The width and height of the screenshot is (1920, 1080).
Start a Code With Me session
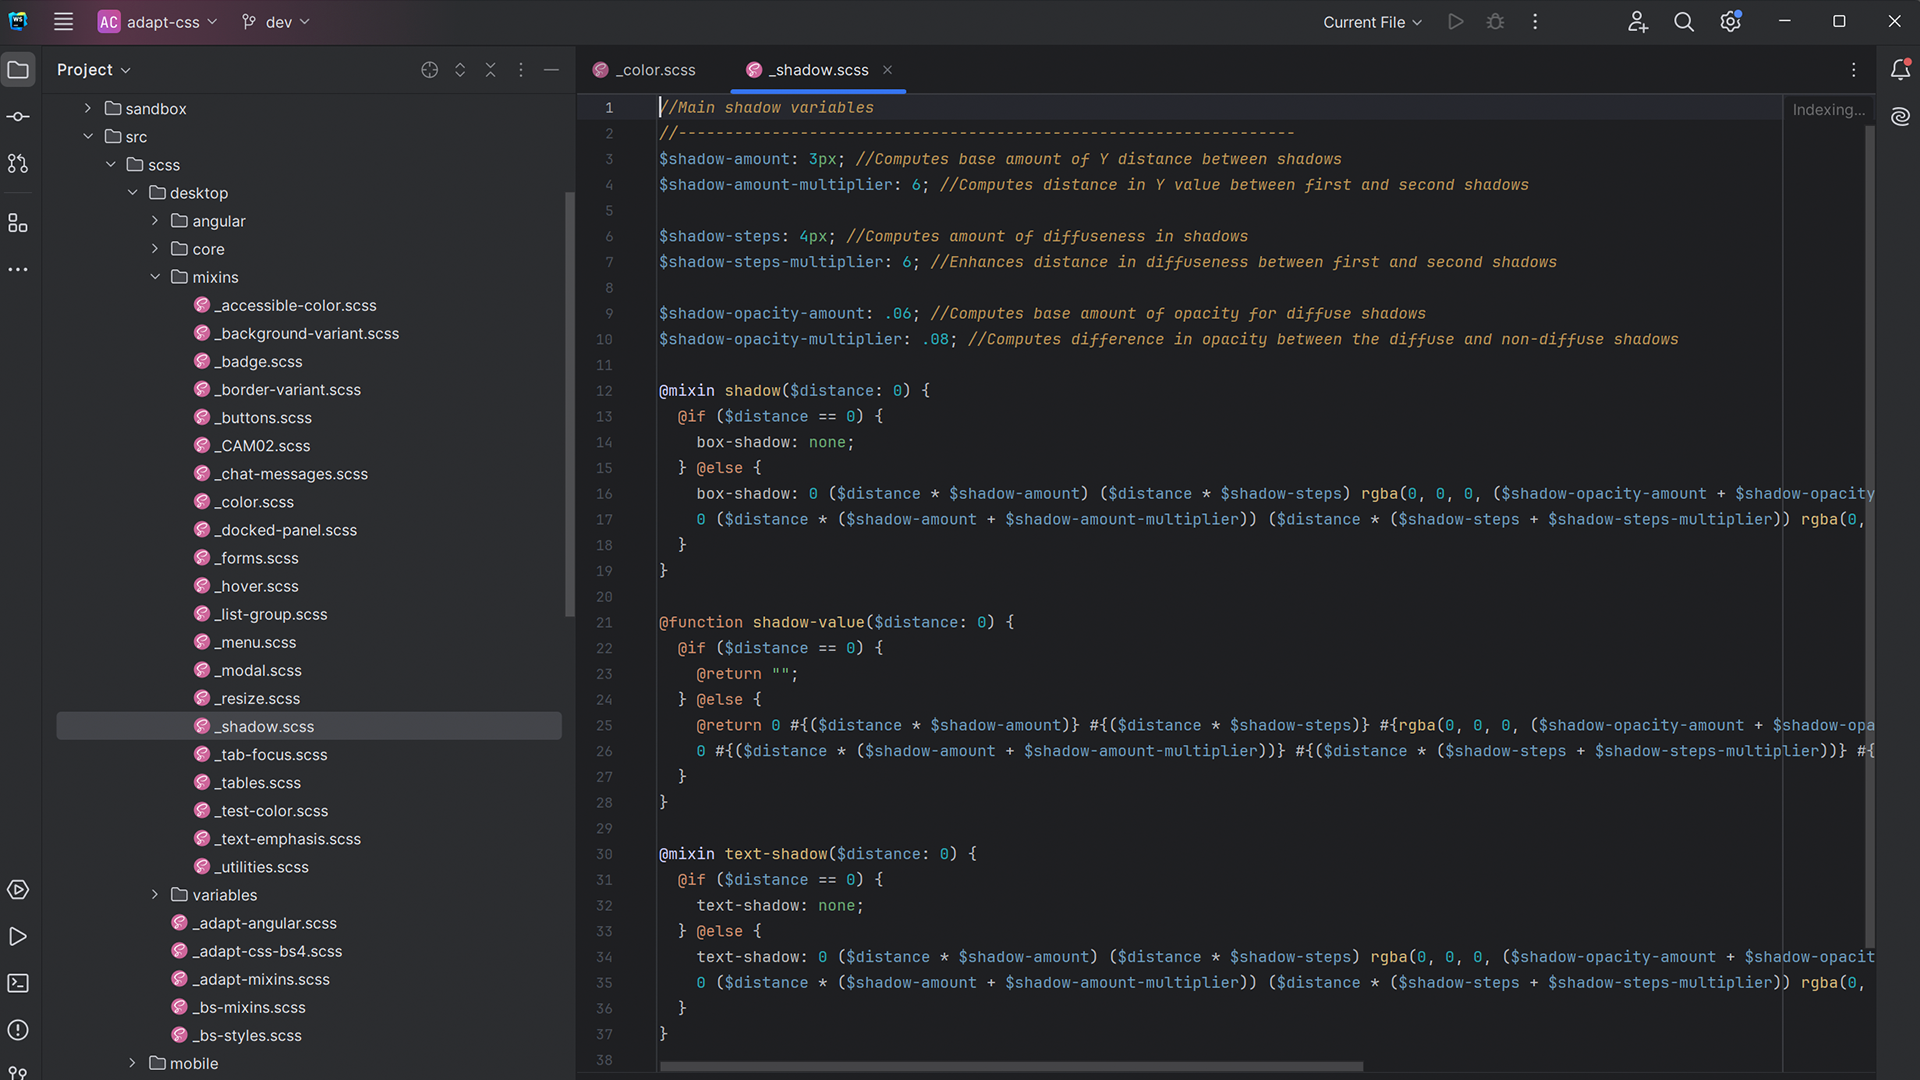click(x=1637, y=21)
